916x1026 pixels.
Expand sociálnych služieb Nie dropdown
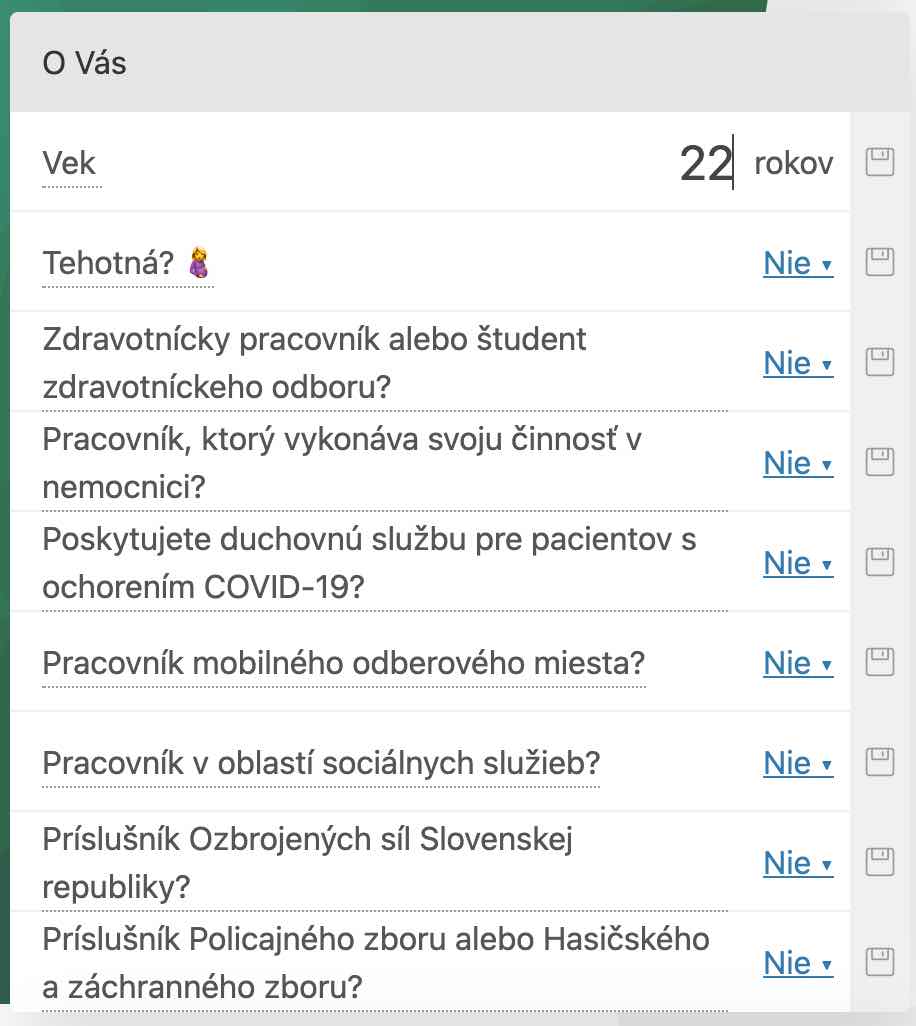(x=798, y=764)
